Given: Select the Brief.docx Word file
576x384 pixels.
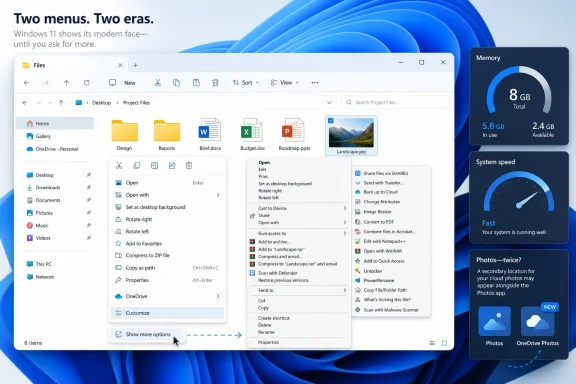Looking at the screenshot, I should (210, 134).
